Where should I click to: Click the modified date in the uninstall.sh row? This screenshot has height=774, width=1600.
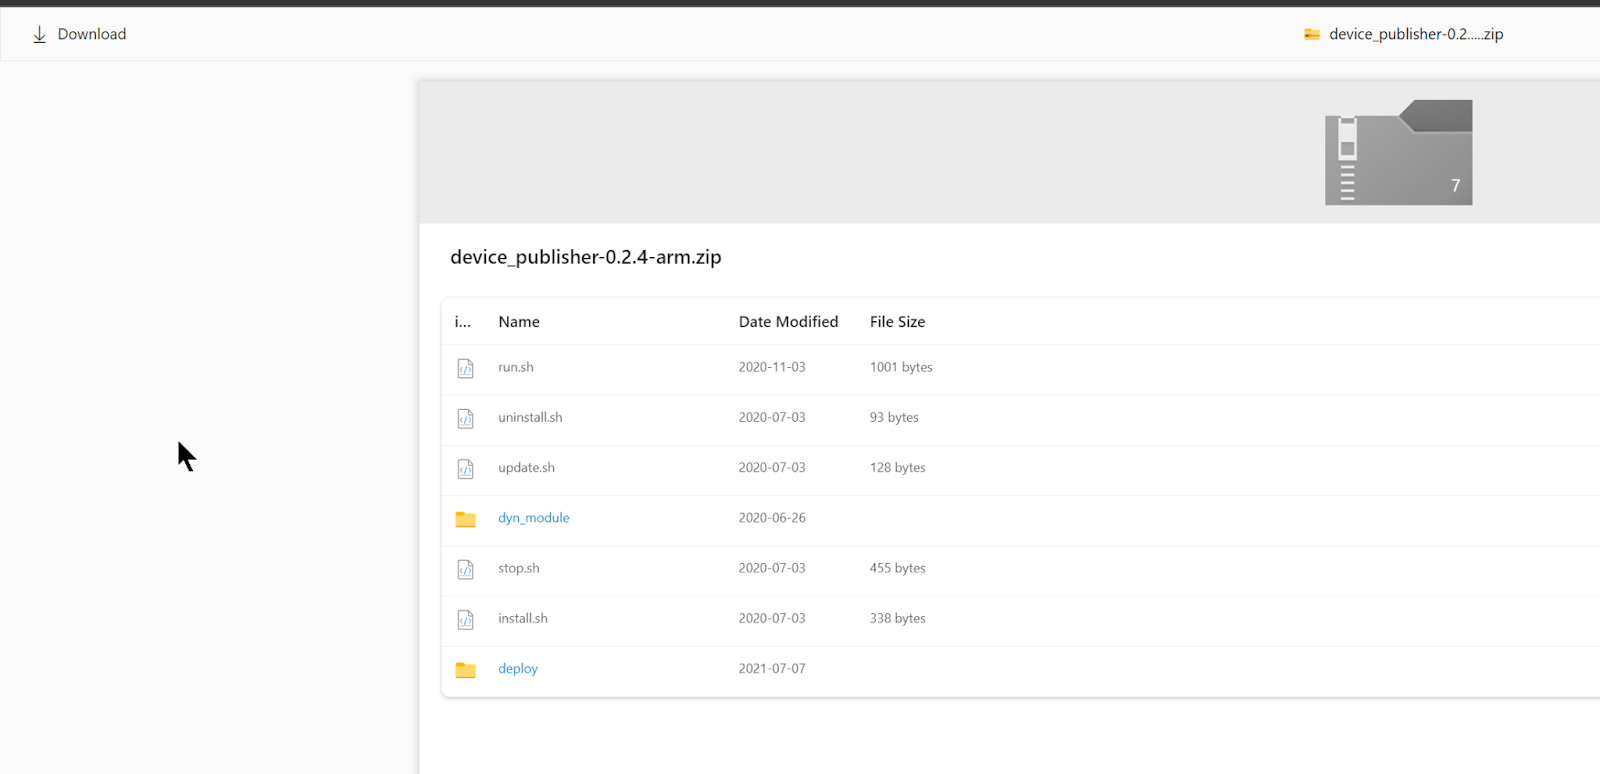pyautogui.click(x=772, y=417)
